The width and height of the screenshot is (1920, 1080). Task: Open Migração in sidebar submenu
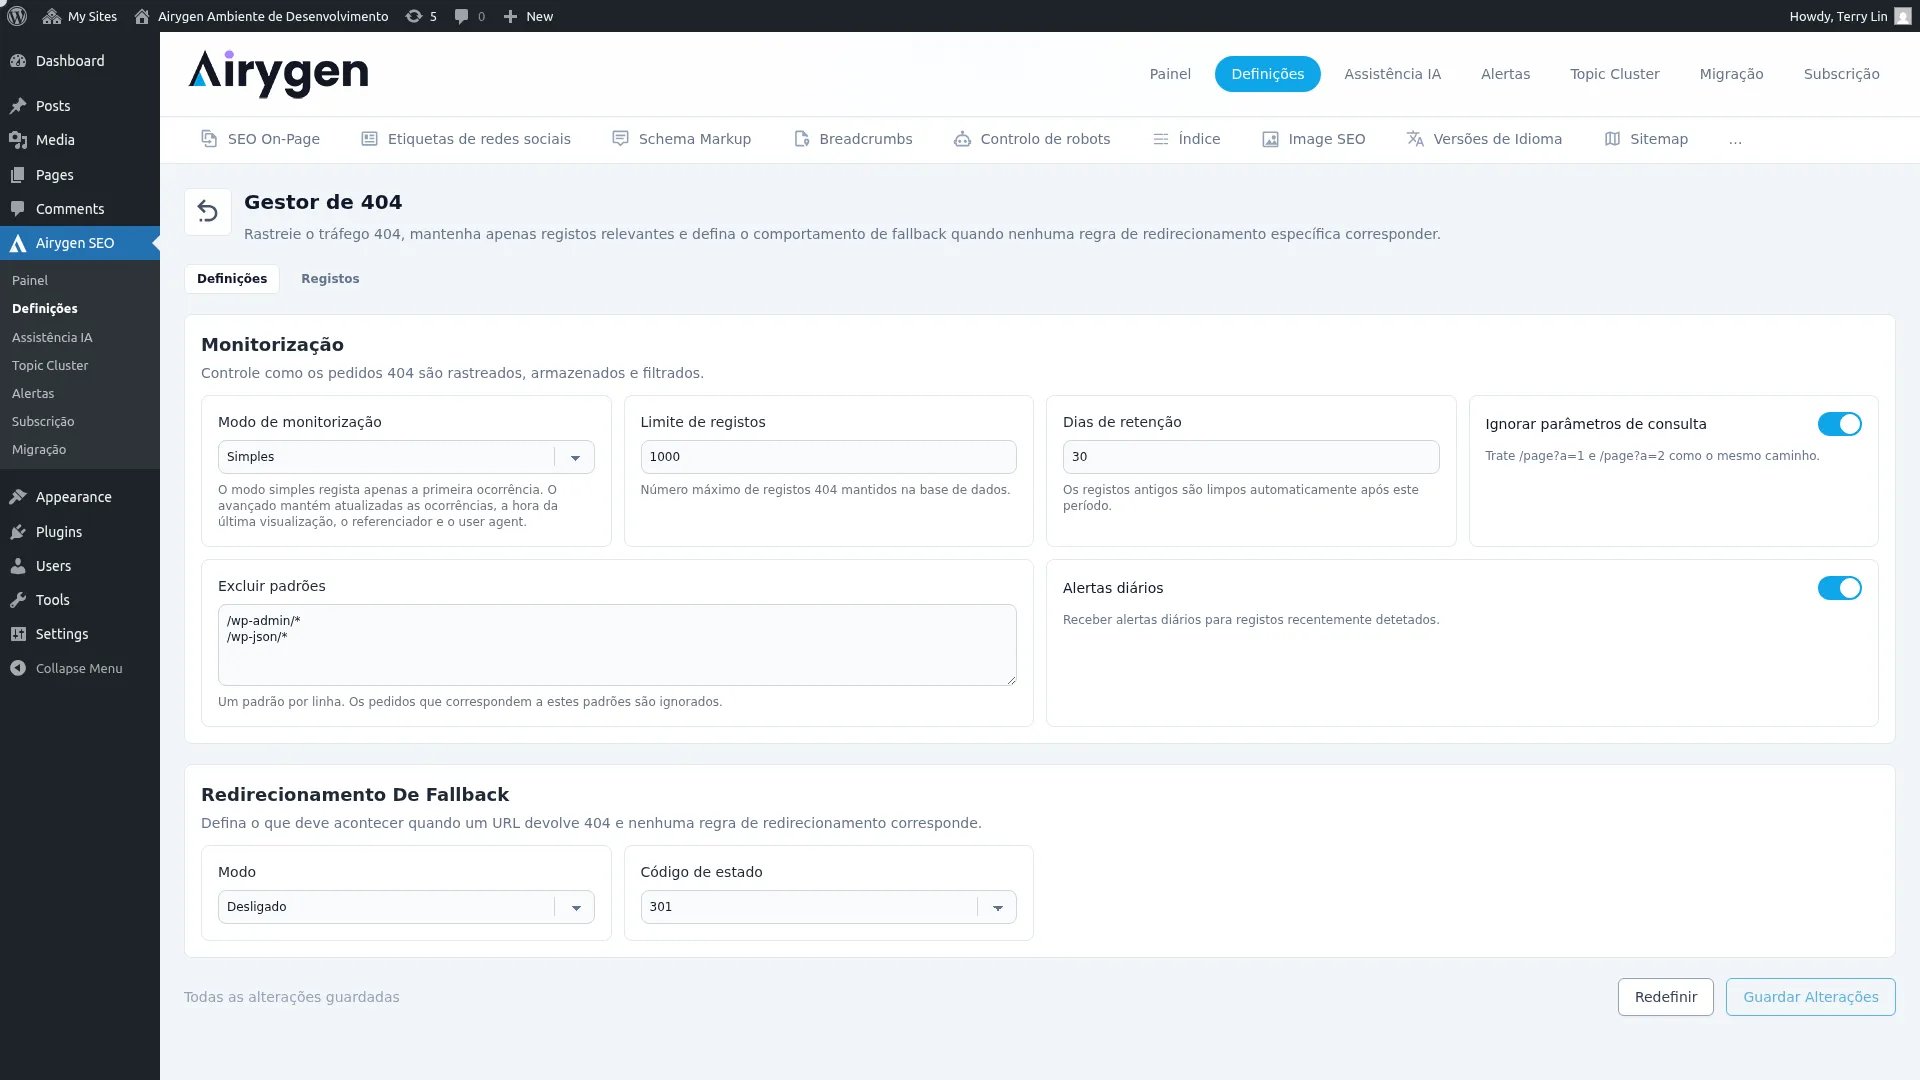(39, 450)
